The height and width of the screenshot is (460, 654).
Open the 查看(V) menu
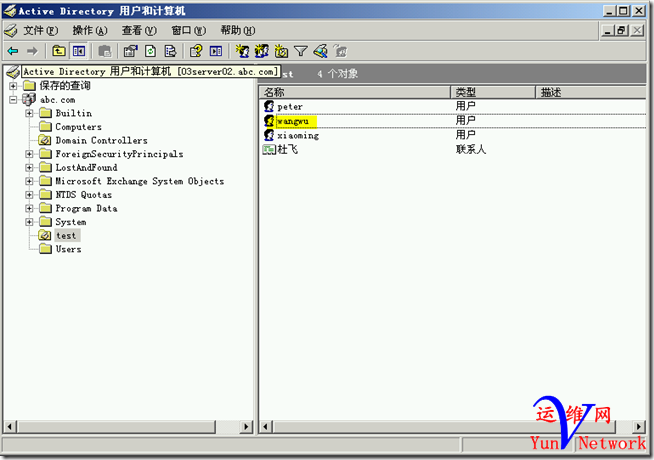139,30
